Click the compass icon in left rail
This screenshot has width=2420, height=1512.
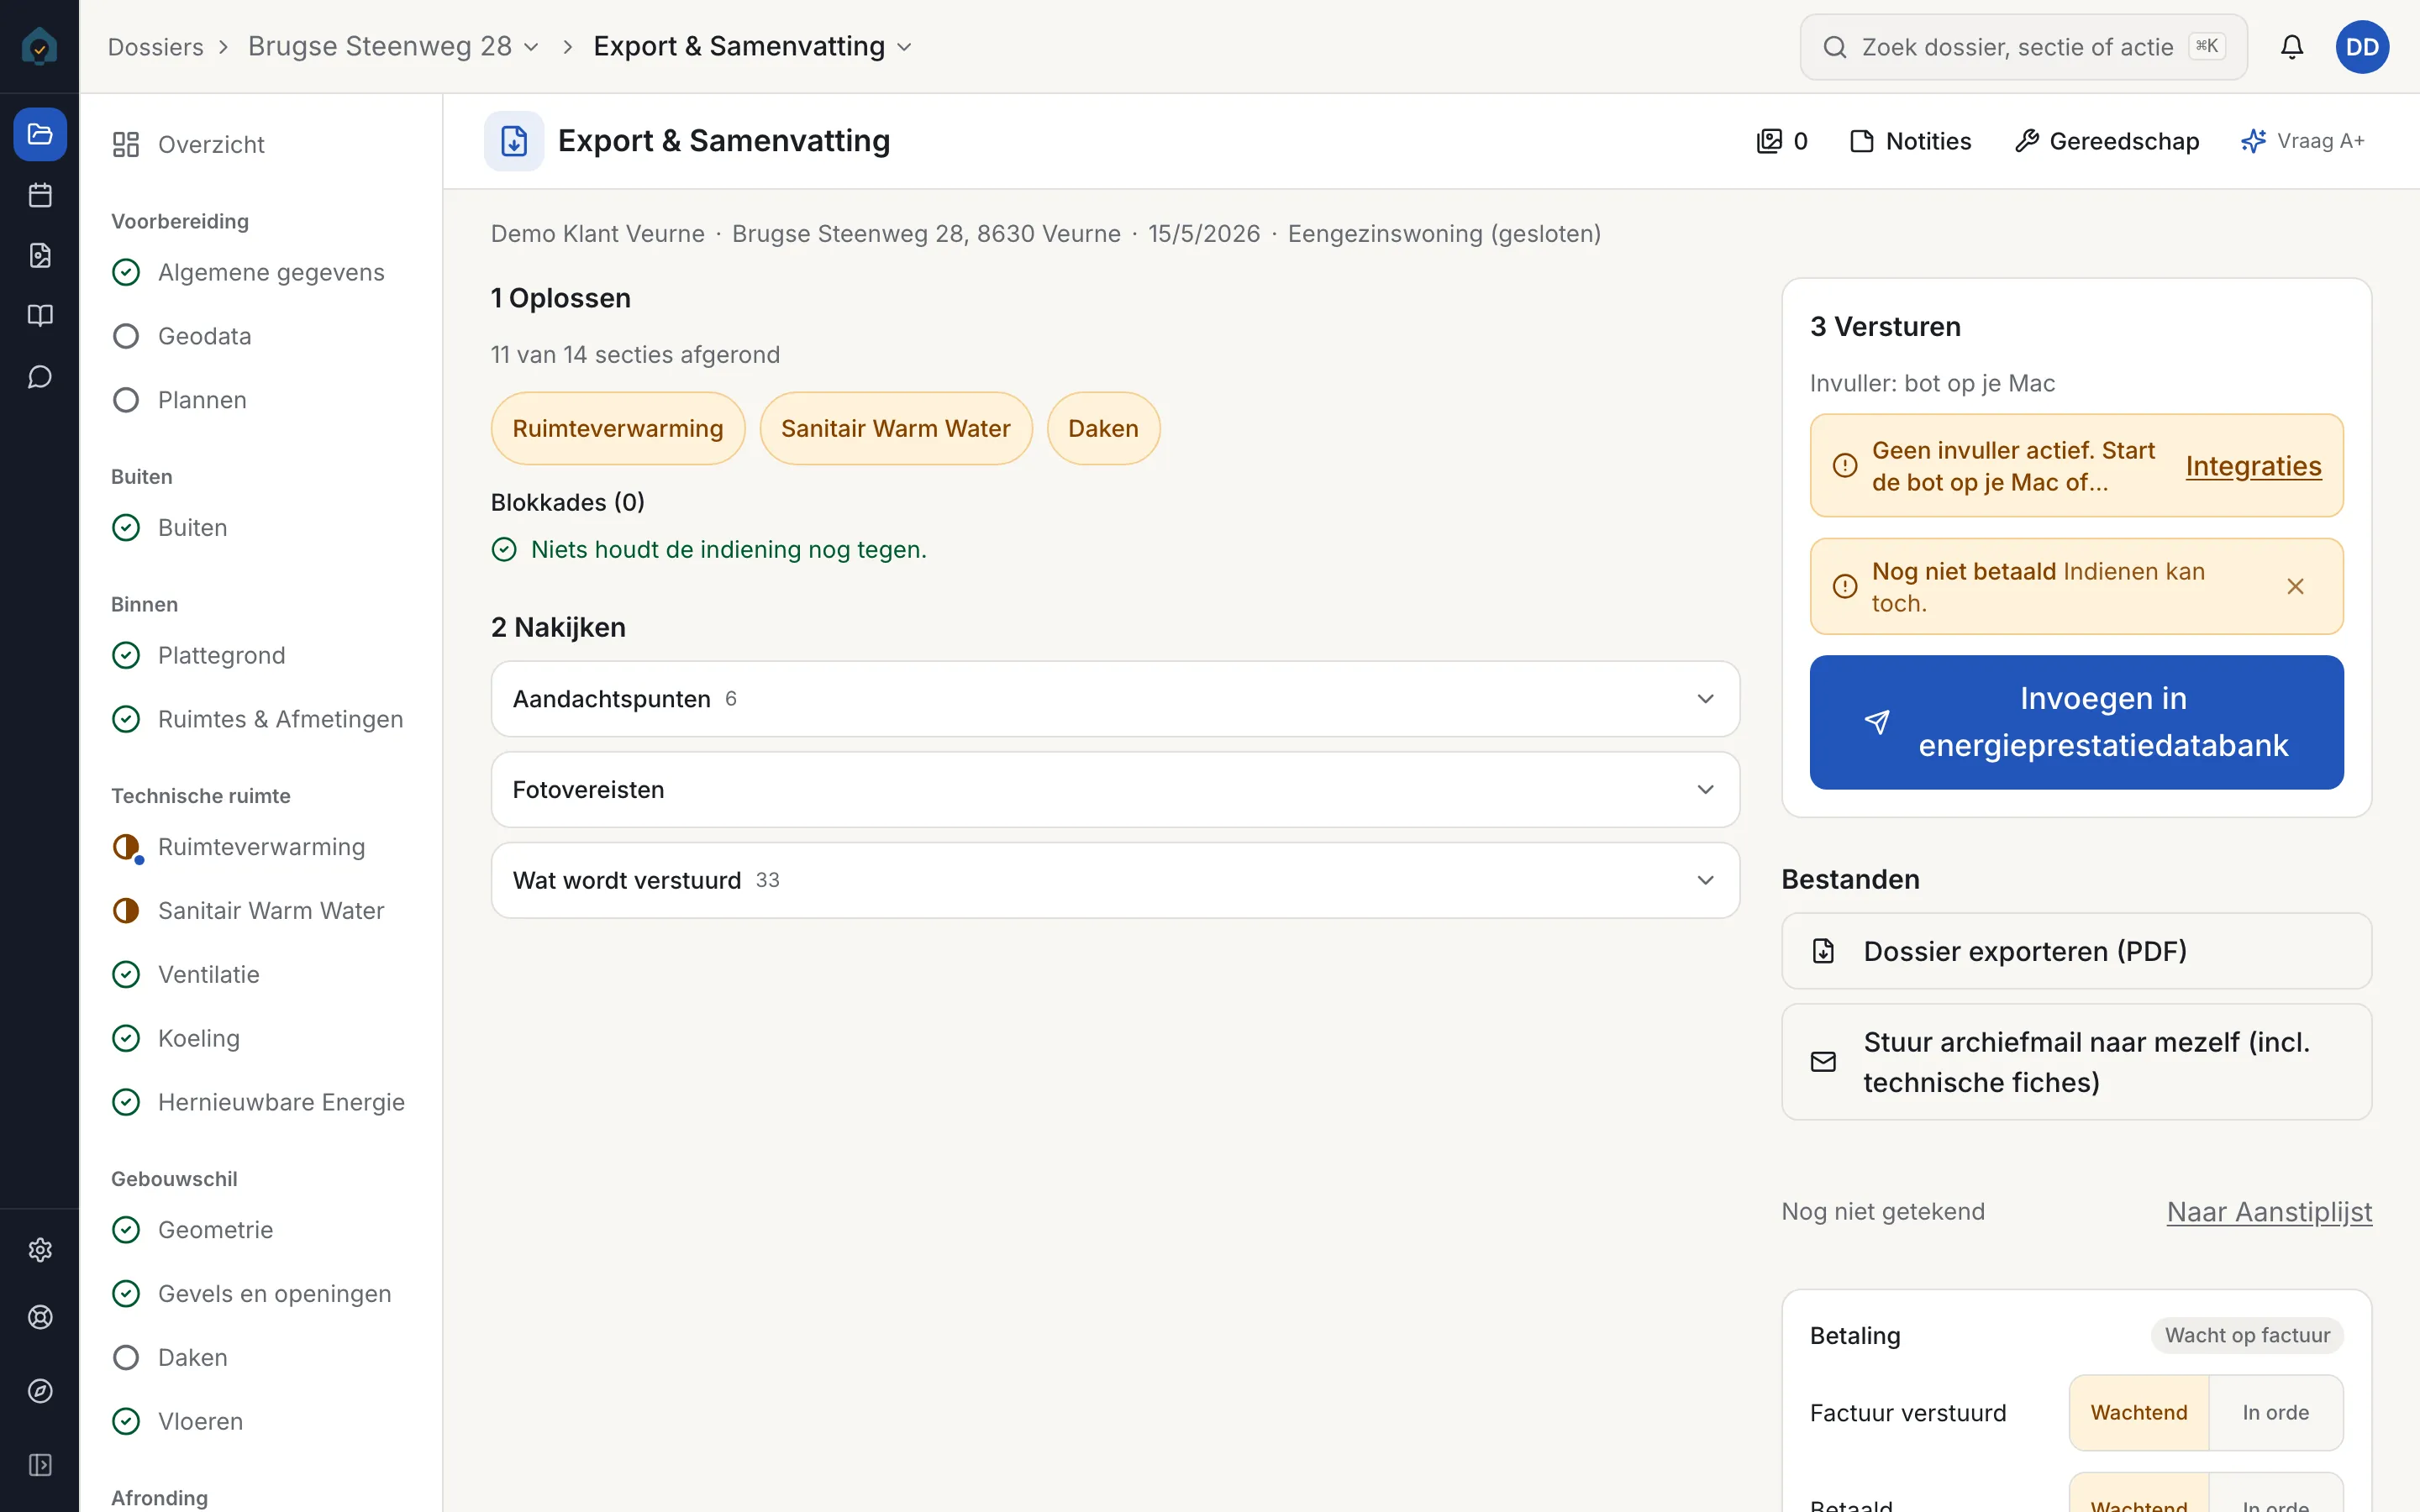pyautogui.click(x=40, y=1391)
